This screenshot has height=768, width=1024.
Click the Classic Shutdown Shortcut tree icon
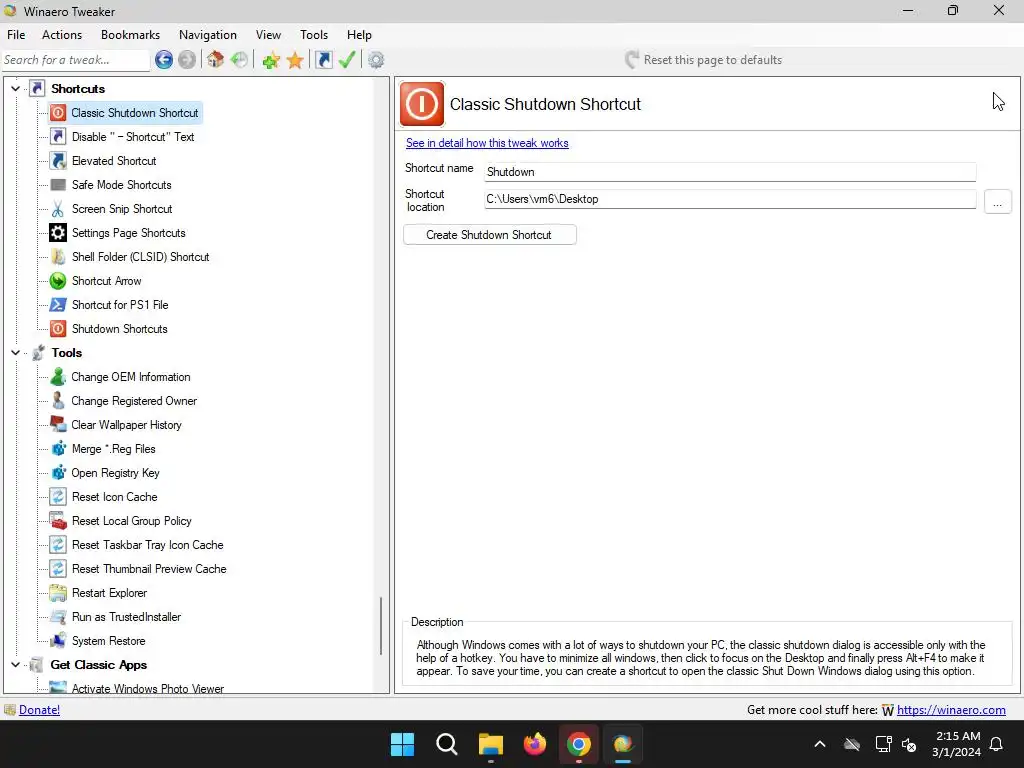(58, 113)
